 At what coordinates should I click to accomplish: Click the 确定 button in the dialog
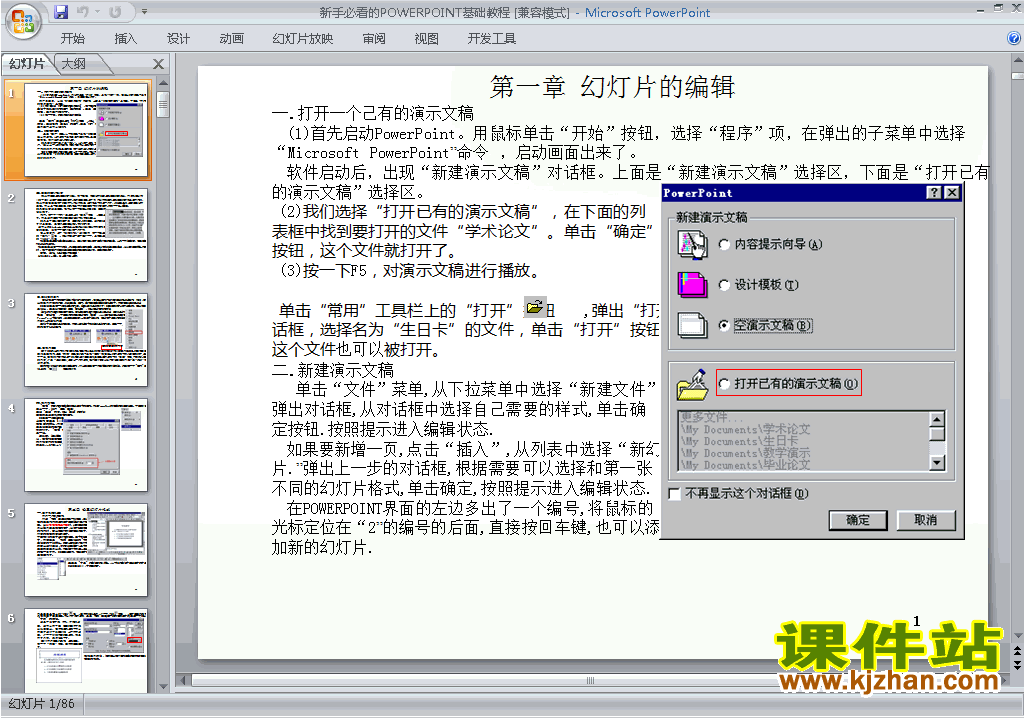pyautogui.click(x=858, y=520)
